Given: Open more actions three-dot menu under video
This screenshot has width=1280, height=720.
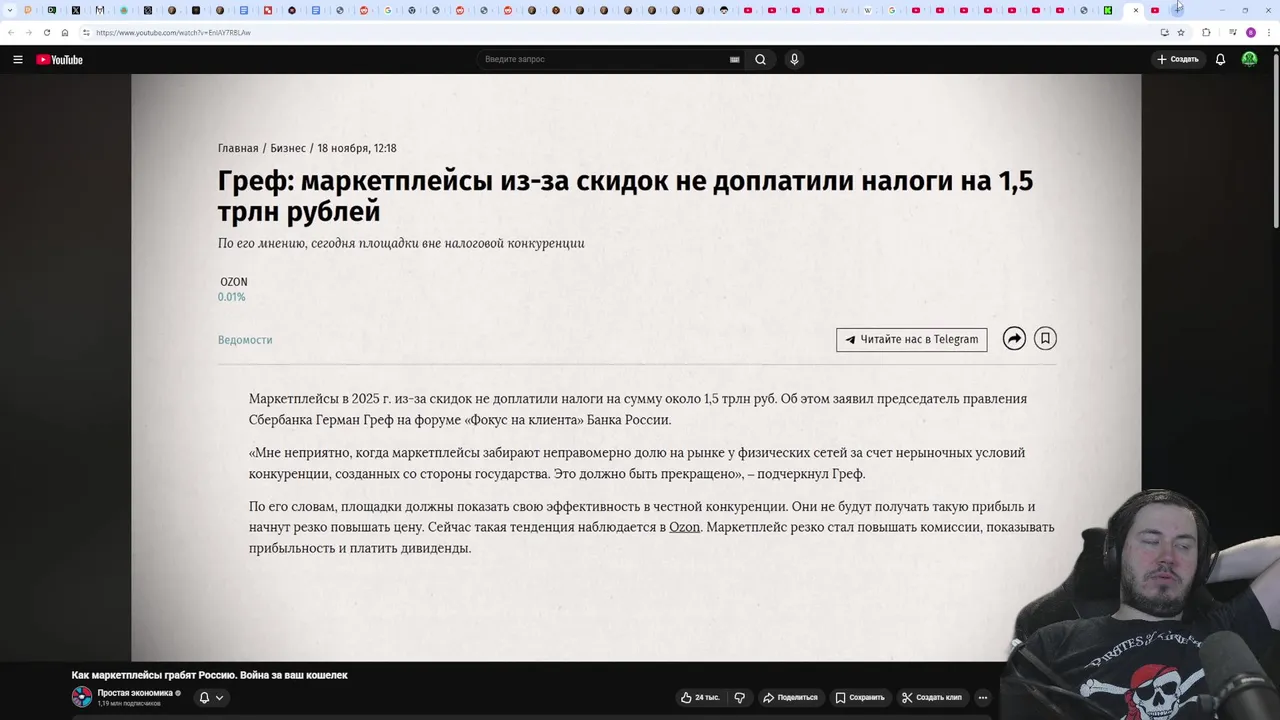Looking at the screenshot, I should (x=983, y=697).
